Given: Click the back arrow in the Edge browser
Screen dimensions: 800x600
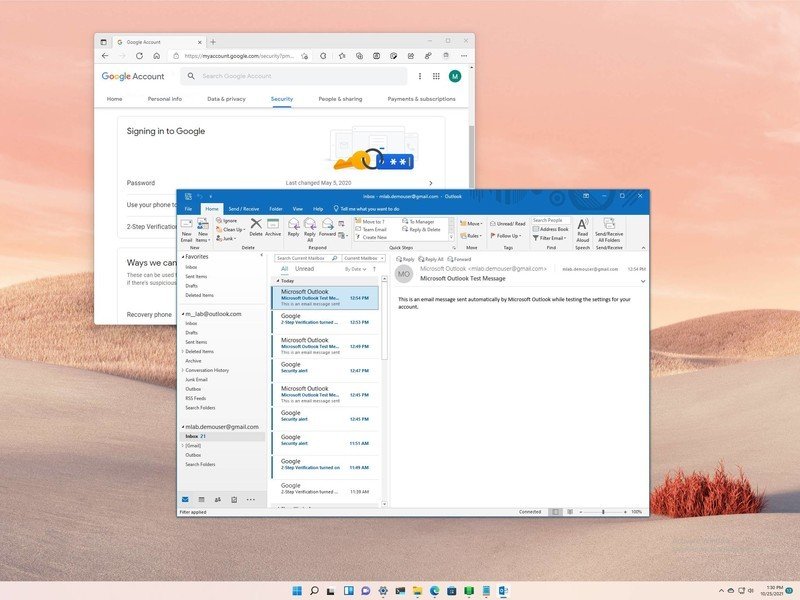Looking at the screenshot, I should 105,56.
